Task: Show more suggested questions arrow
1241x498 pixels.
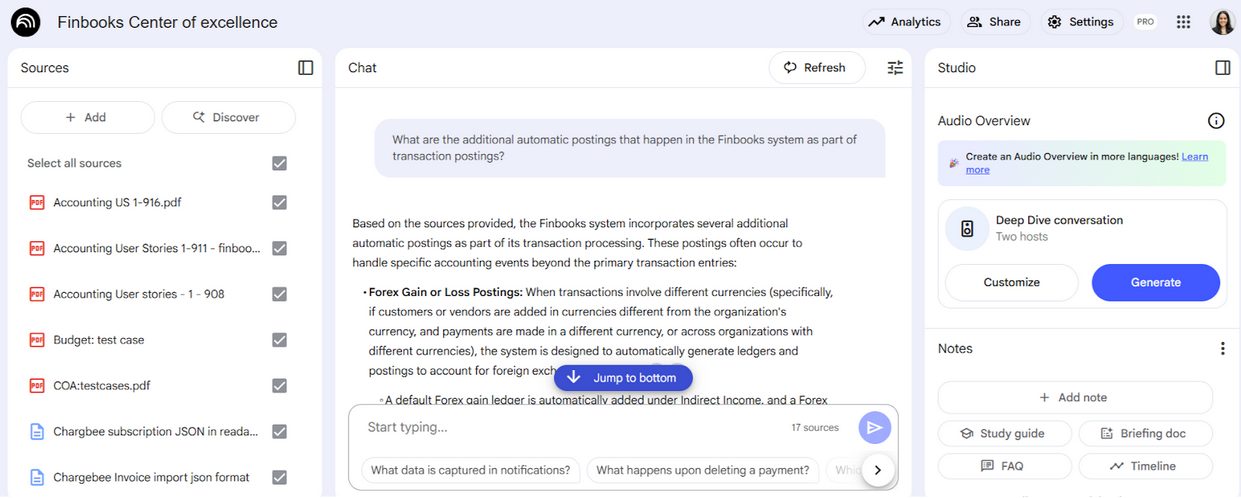Action: click(x=877, y=470)
